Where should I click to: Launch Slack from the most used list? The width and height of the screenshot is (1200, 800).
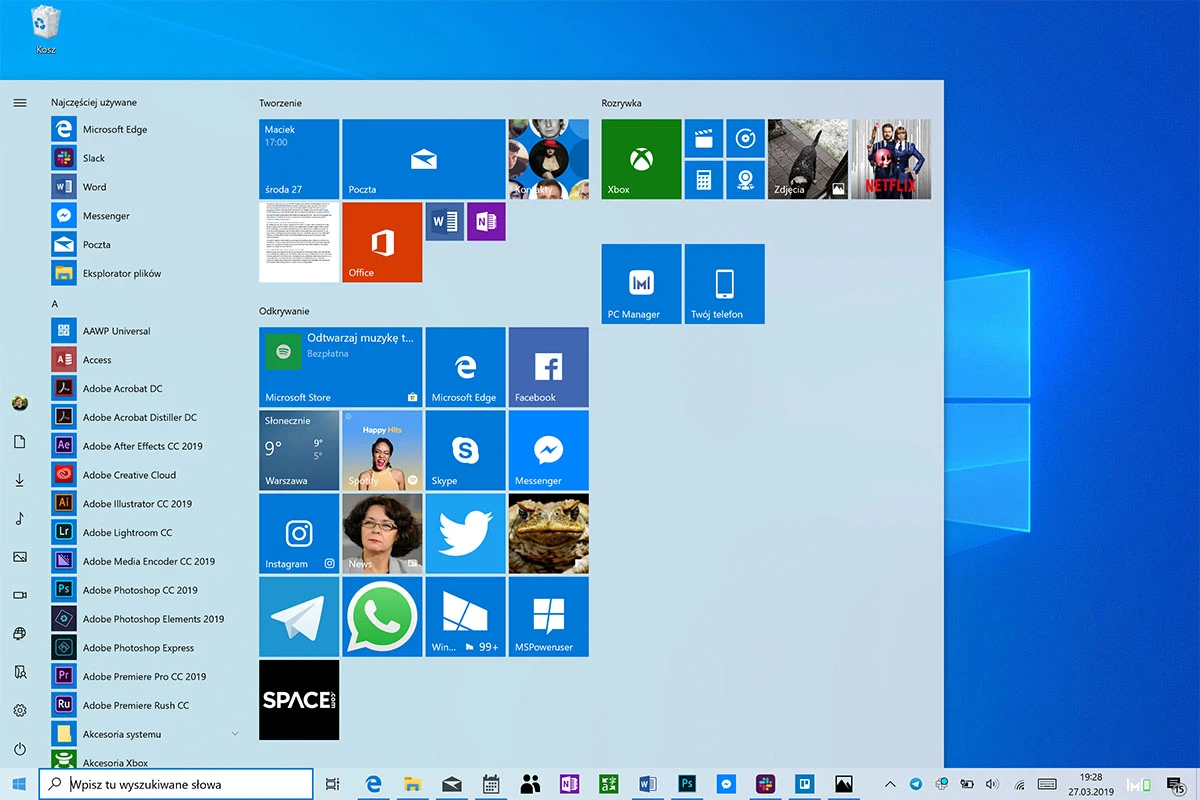click(x=146, y=158)
